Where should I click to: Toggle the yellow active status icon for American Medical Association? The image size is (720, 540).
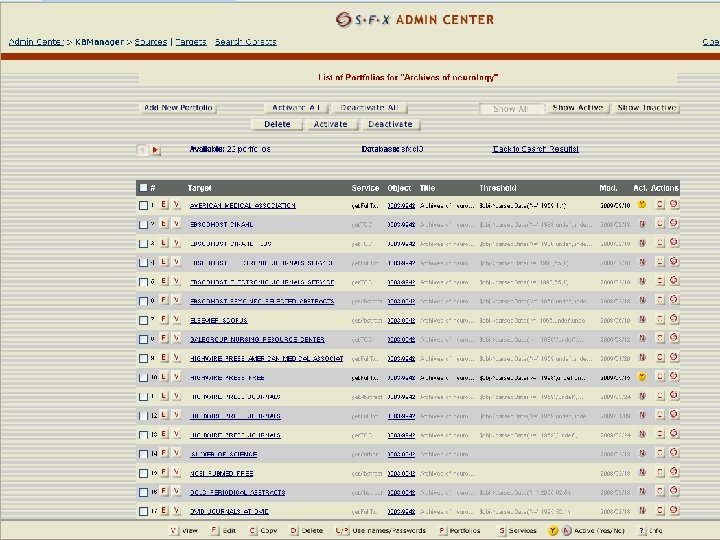click(x=642, y=205)
